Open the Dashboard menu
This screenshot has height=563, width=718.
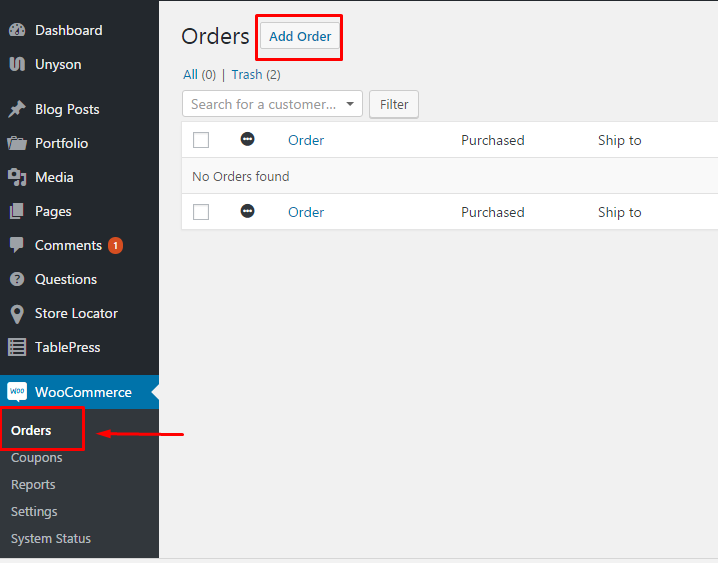(x=79, y=30)
